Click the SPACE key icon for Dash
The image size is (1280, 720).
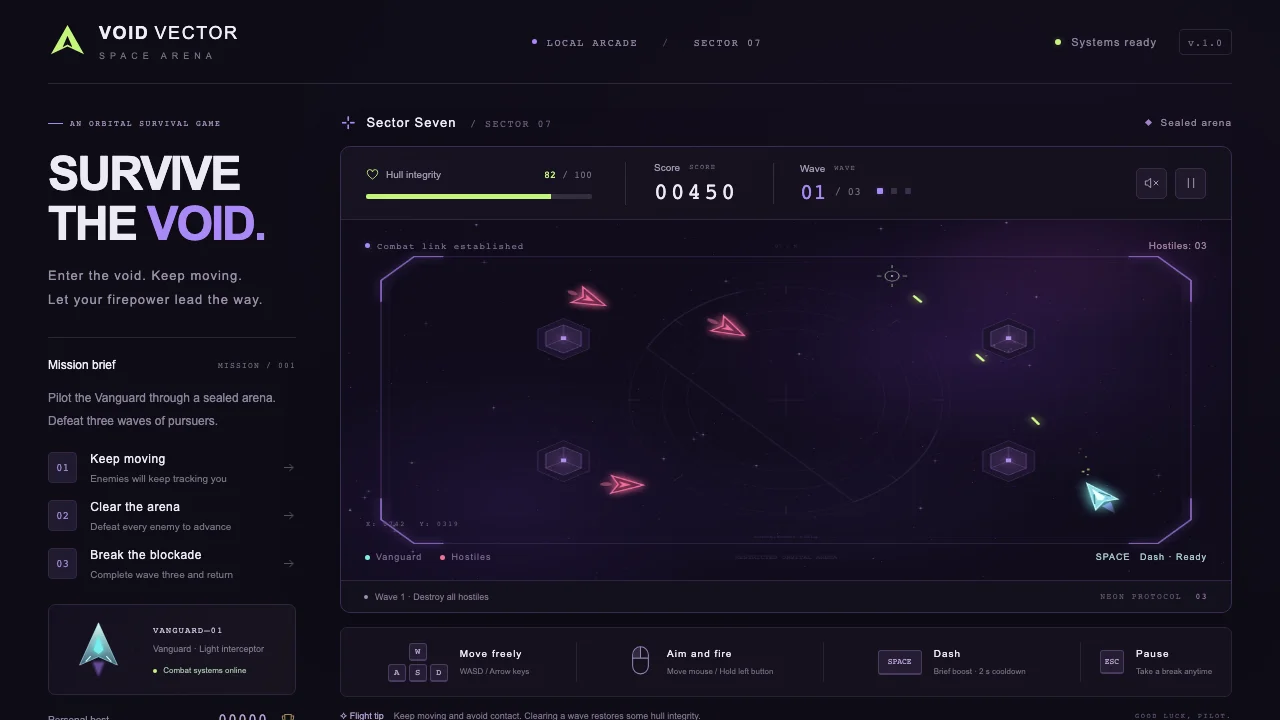pyautogui.click(x=900, y=662)
